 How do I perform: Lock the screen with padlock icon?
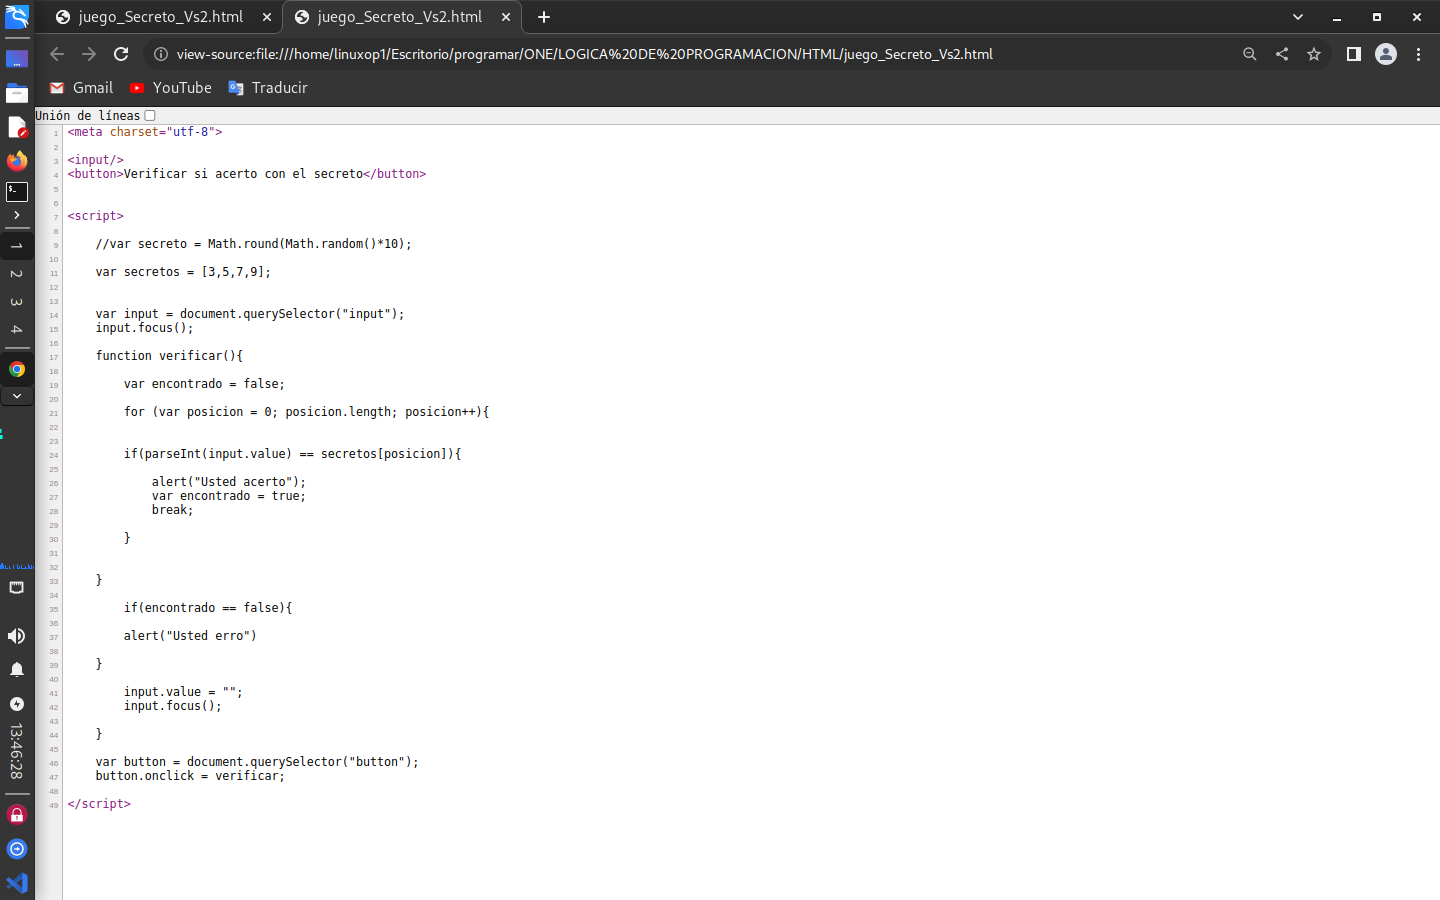point(17,815)
